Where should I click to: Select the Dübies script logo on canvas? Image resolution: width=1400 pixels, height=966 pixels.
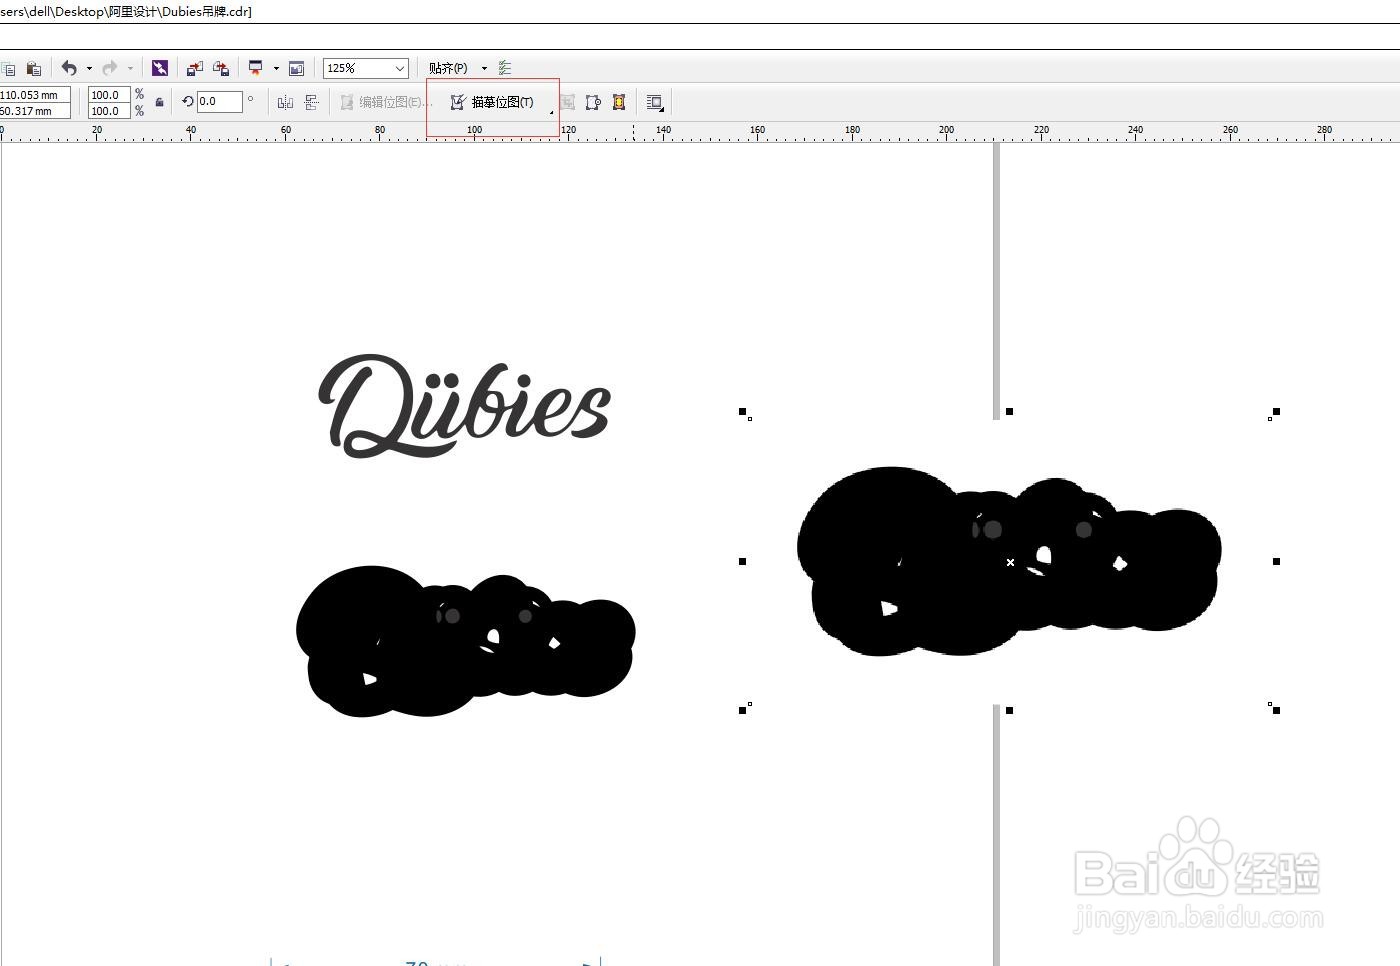coord(463,405)
